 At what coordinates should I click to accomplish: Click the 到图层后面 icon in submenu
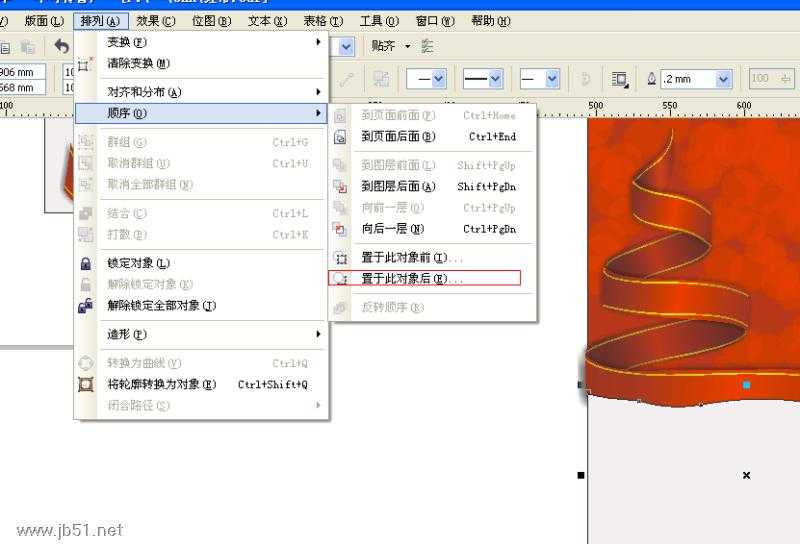tap(340, 187)
